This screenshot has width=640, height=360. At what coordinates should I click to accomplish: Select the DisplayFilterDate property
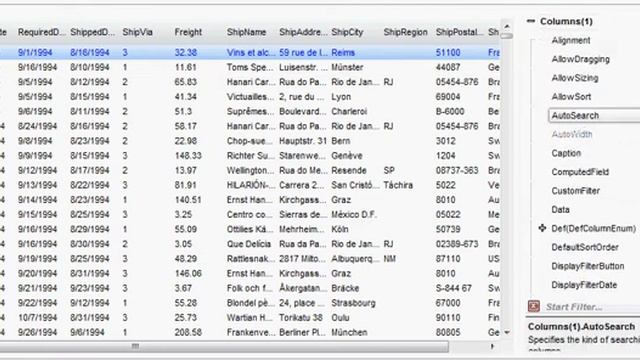click(x=584, y=285)
